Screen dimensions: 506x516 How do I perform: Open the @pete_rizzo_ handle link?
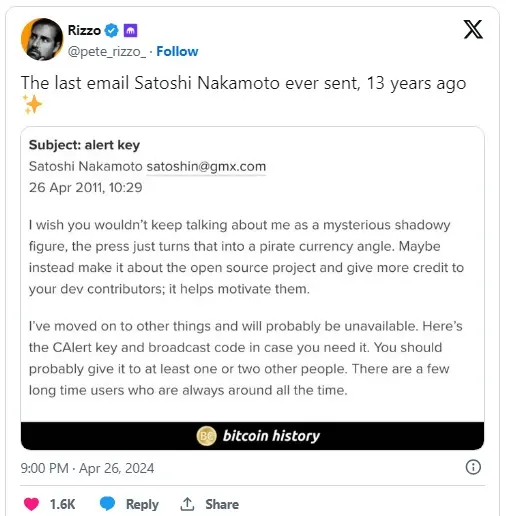(x=107, y=52)
